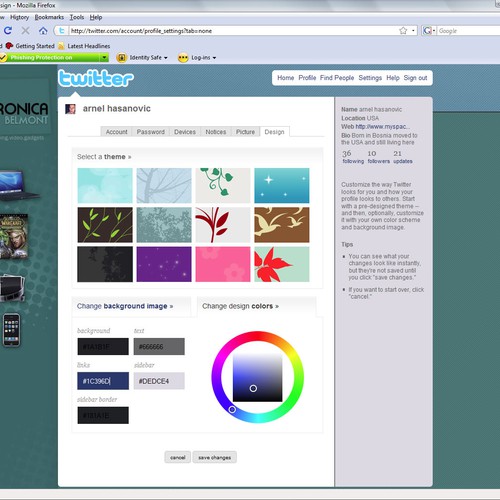Choose the pale blue tree branches theme

[164, 185]
